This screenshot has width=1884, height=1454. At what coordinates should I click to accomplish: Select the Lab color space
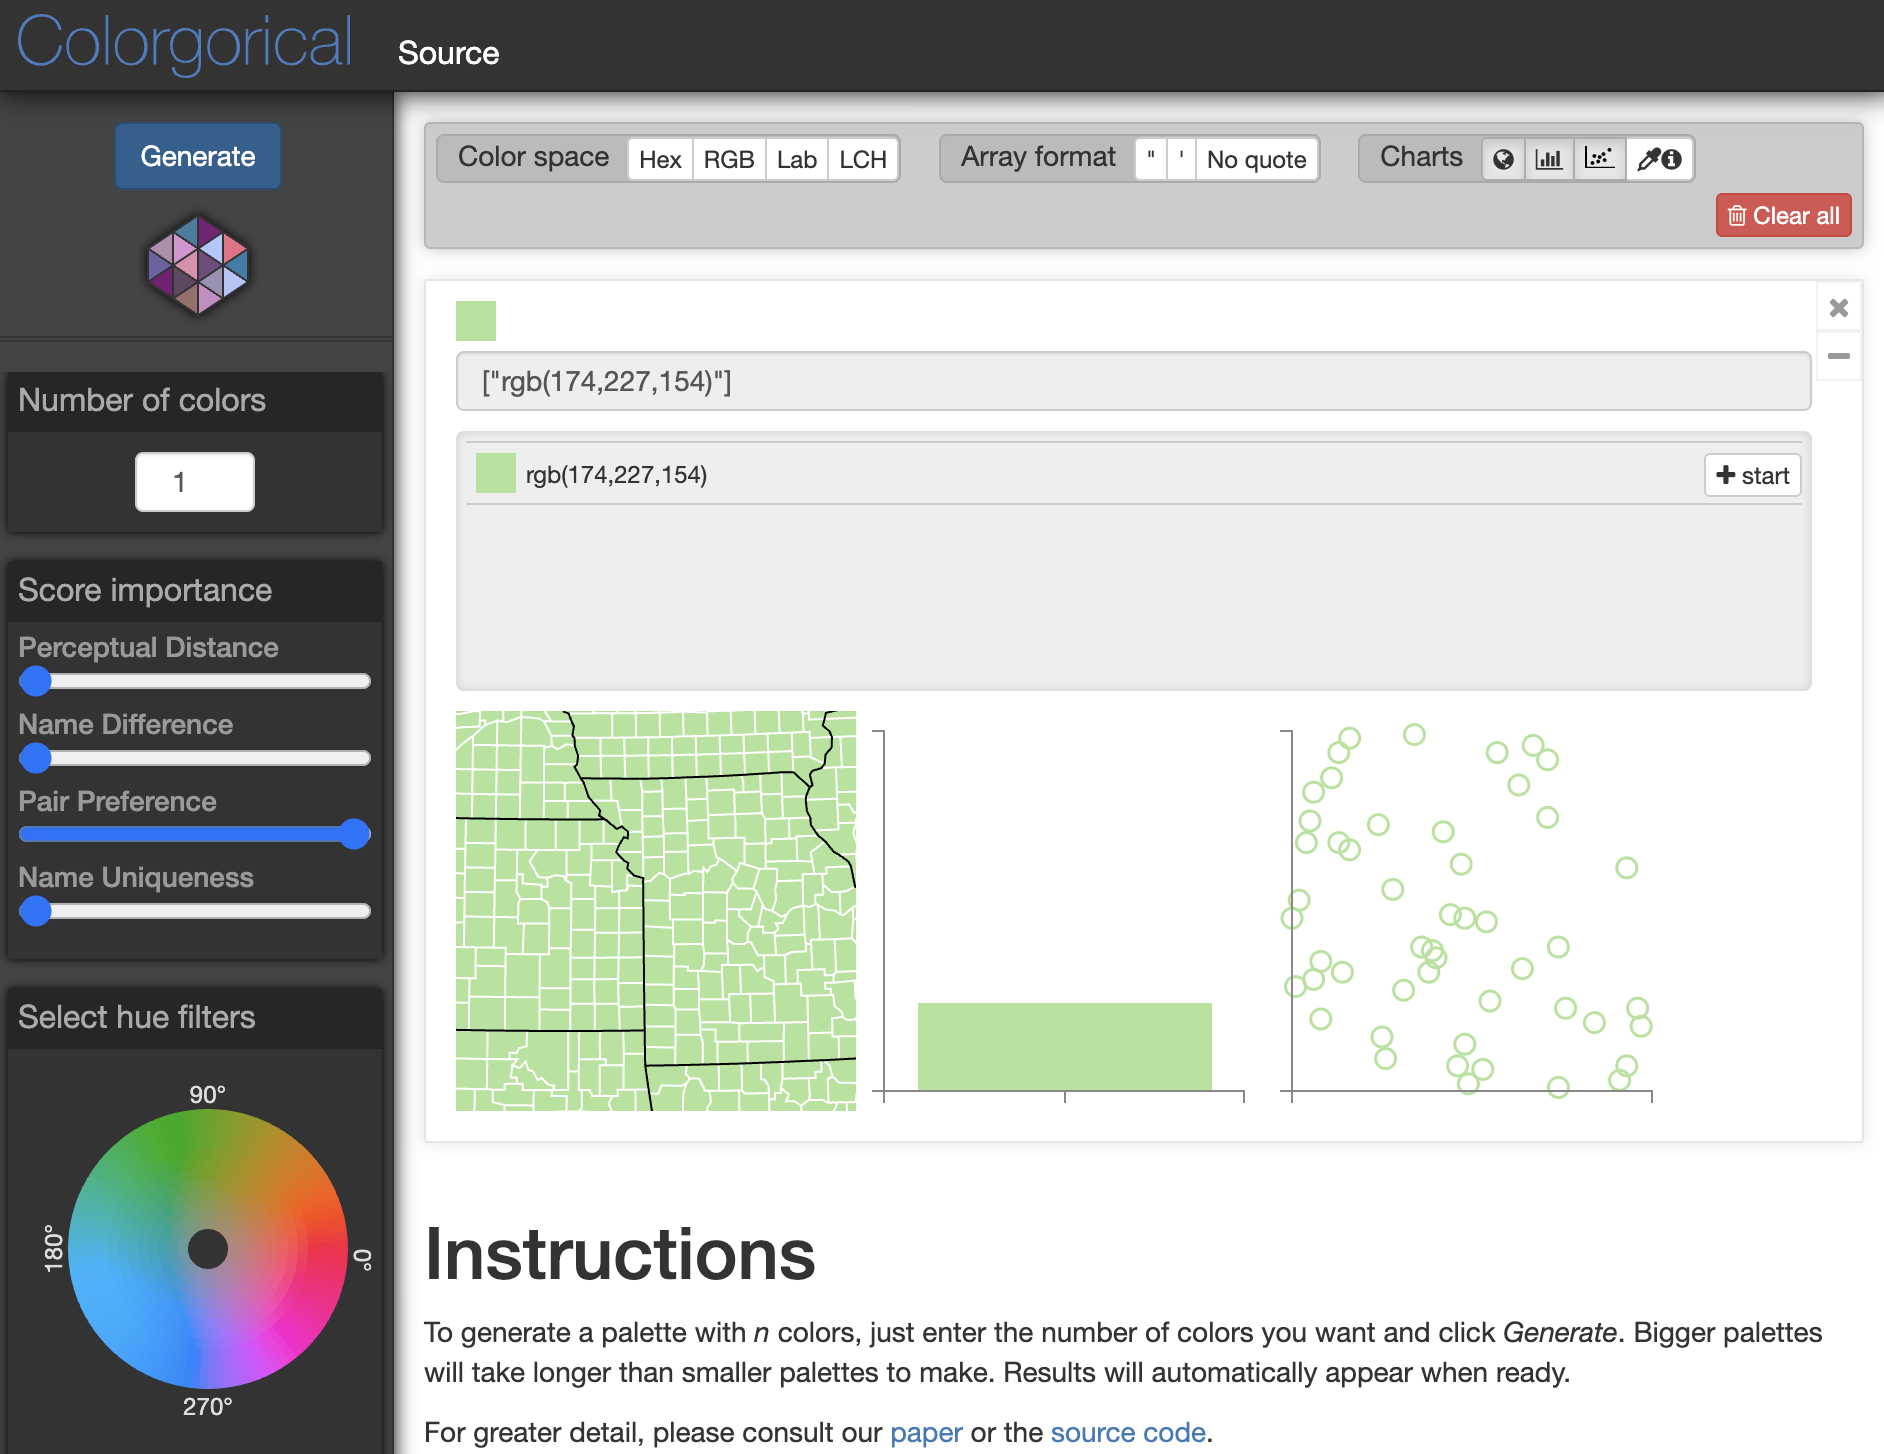click(796, 159)
